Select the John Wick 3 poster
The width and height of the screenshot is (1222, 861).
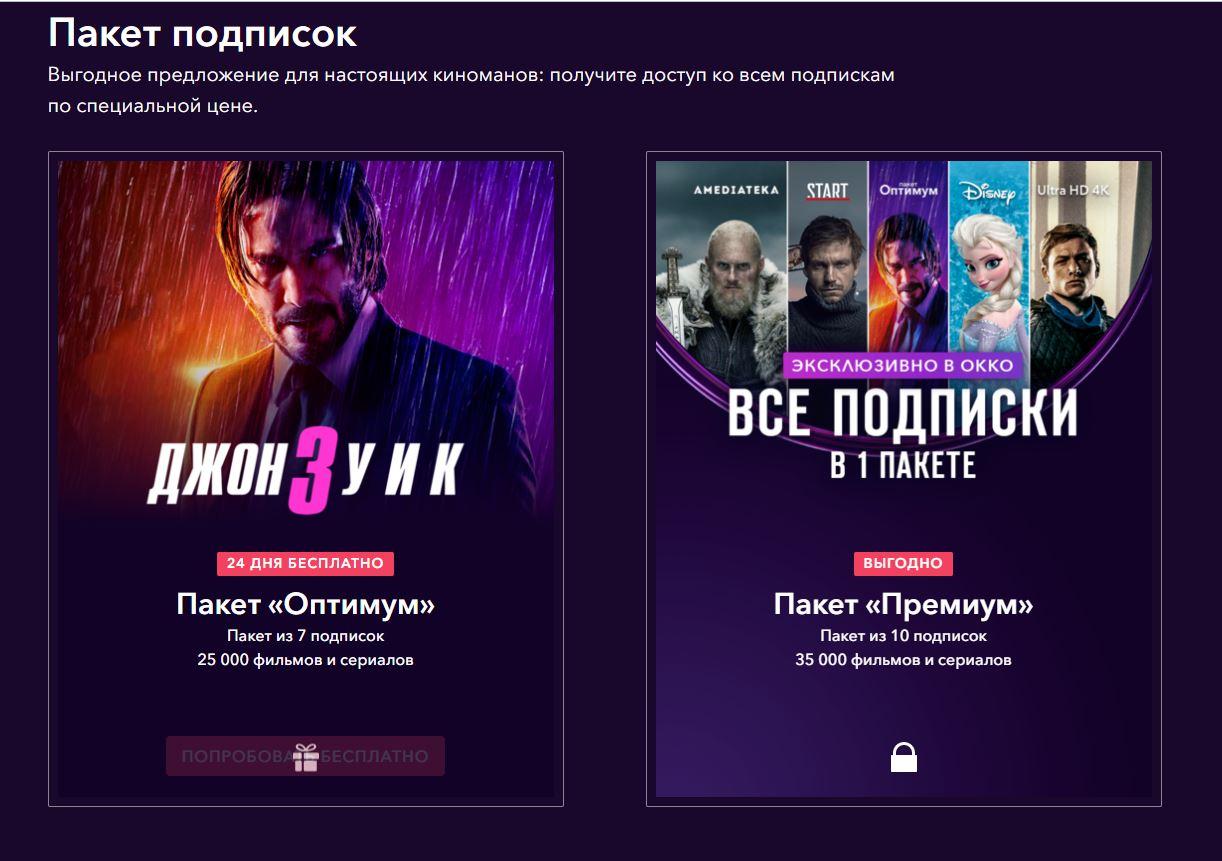tap(305, 340)
